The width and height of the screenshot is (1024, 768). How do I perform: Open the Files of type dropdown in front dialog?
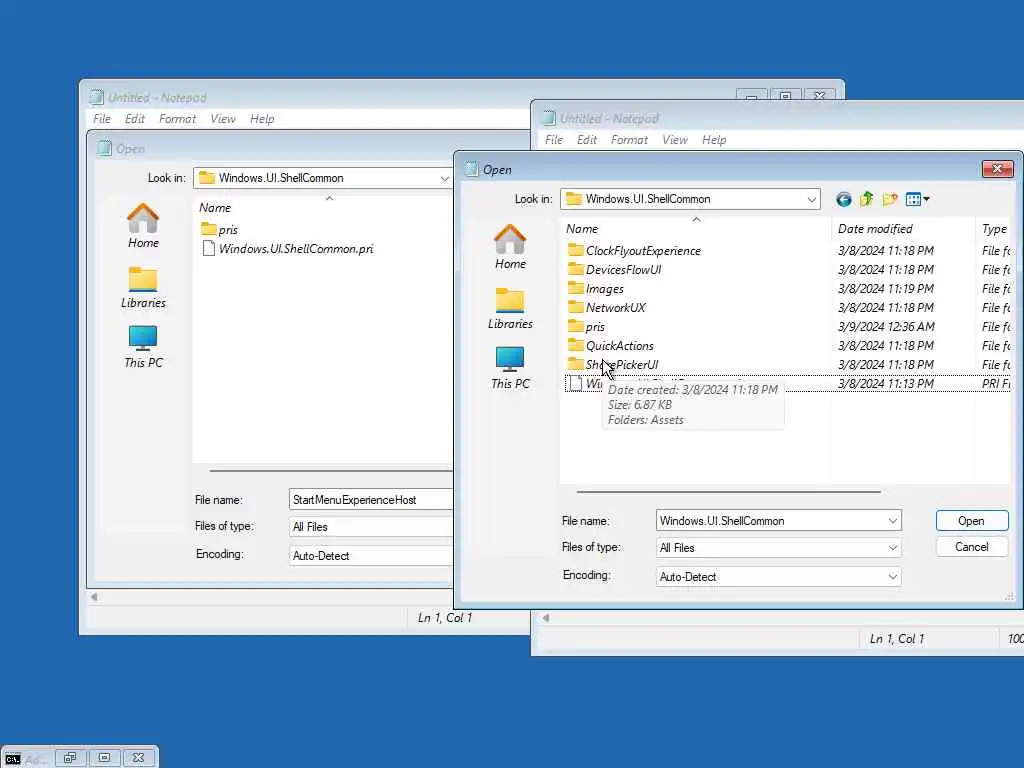[892, 548]
